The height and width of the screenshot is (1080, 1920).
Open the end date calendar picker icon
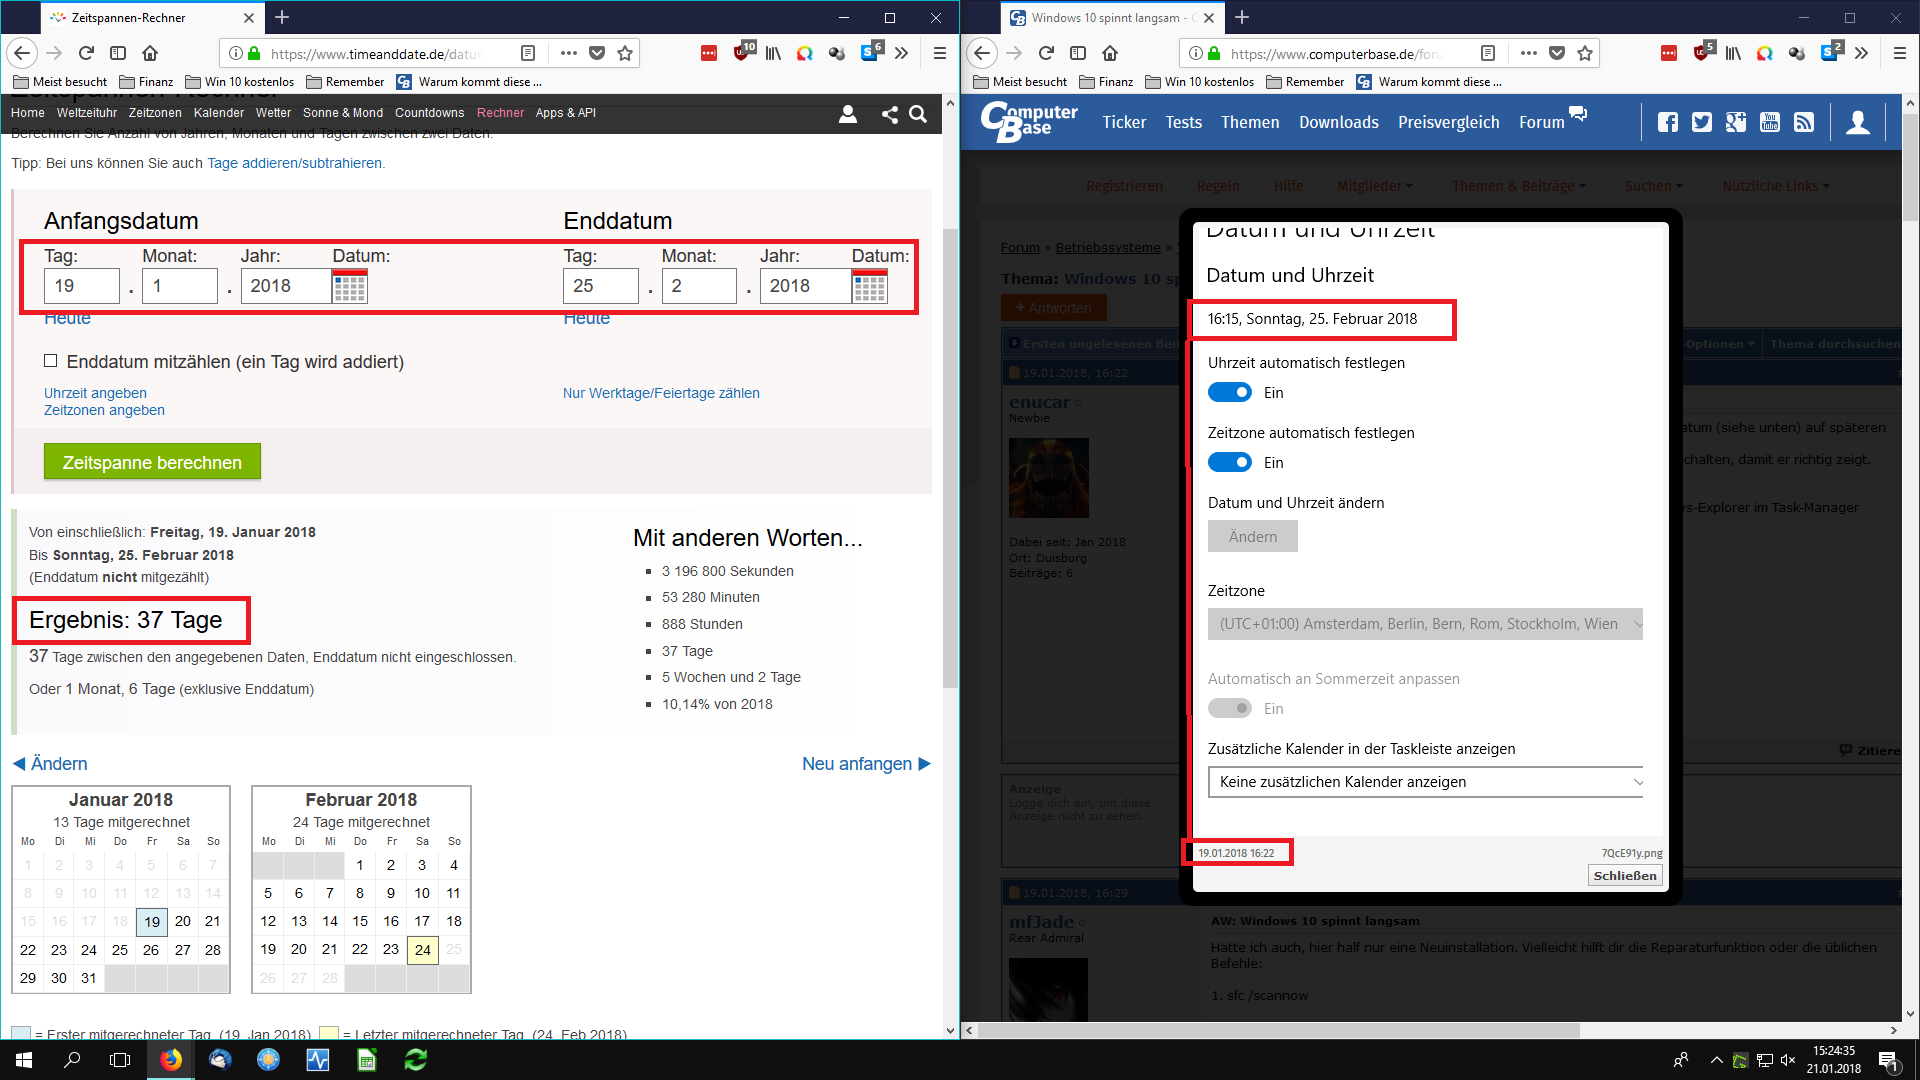(869, 287)
